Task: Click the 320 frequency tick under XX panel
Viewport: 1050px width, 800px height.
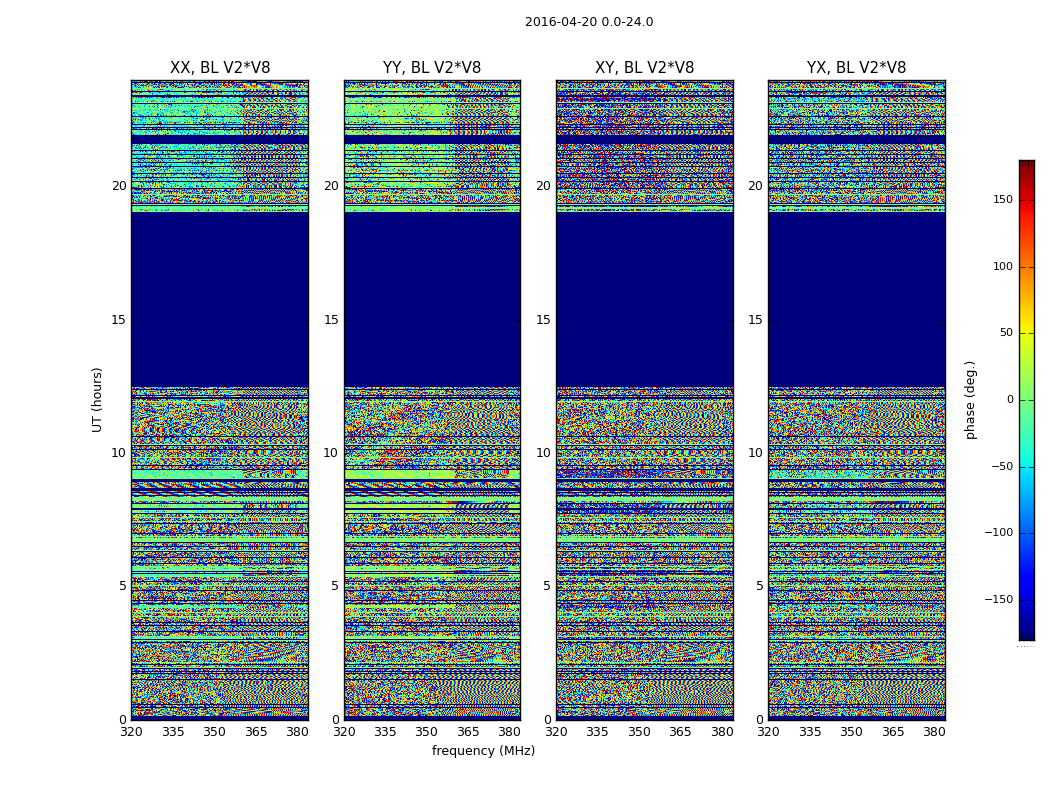Action: click(131, 732)
